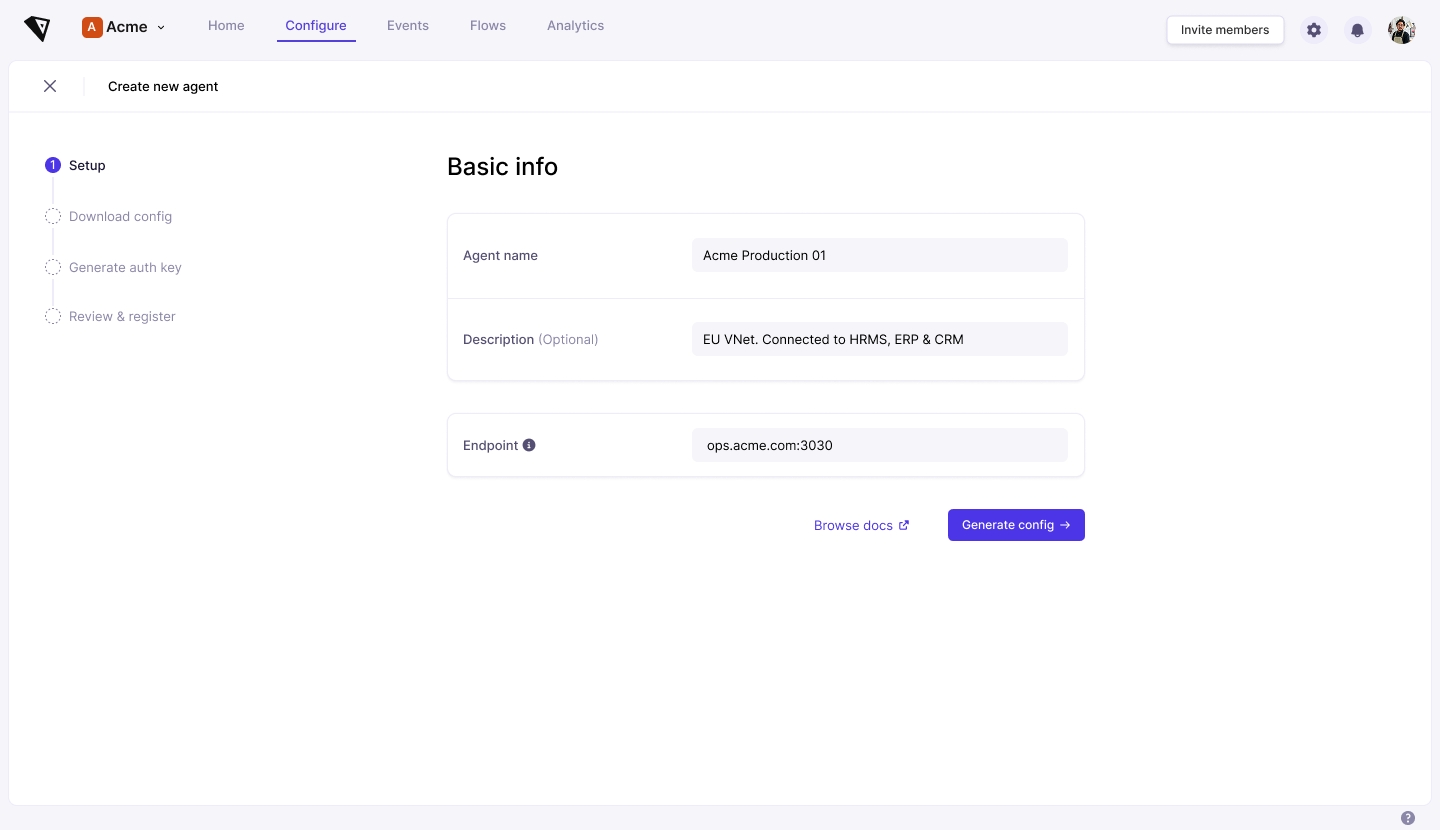Focus the Agent name input field
Image resolution: width=1440 pixels, height=830 pixels.
pyautogui.click(x=880, y=255)
